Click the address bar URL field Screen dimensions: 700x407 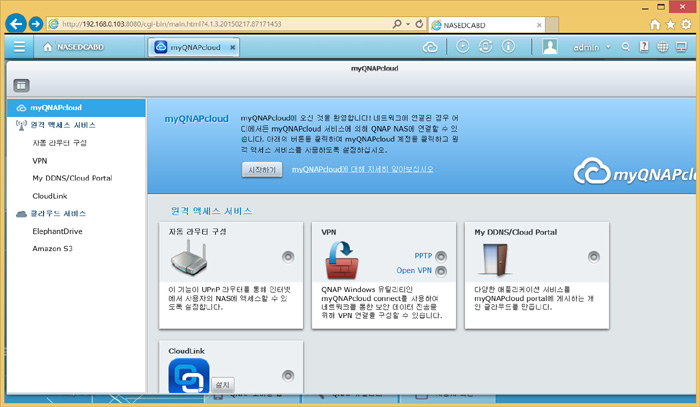219,24
